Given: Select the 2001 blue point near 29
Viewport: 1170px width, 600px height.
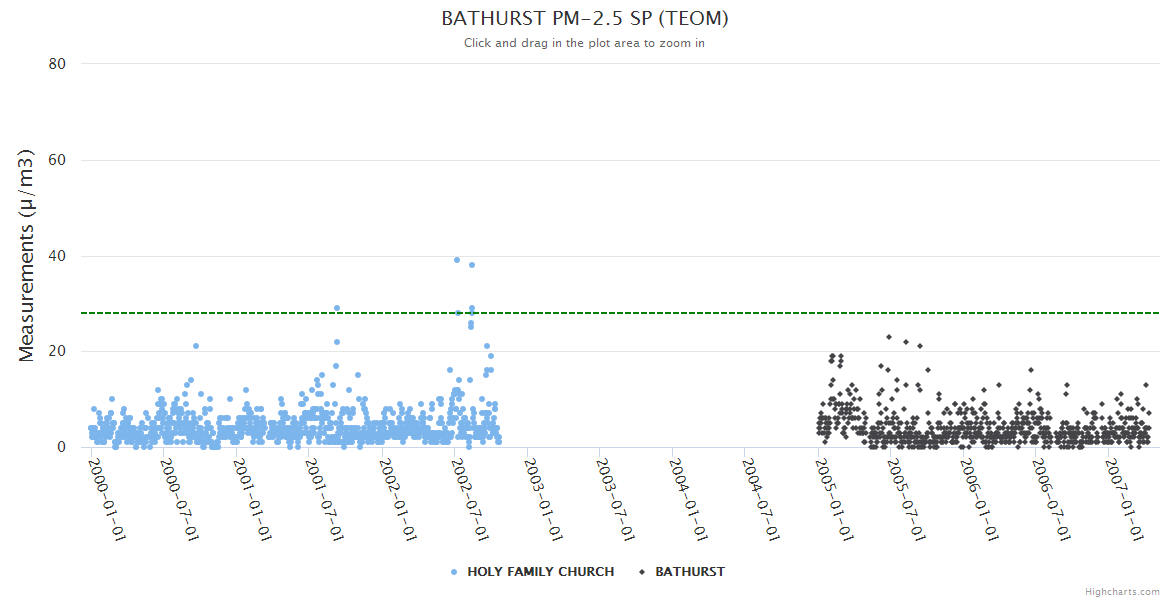Looking at the screenshot, I should click(x=337, y=308).
